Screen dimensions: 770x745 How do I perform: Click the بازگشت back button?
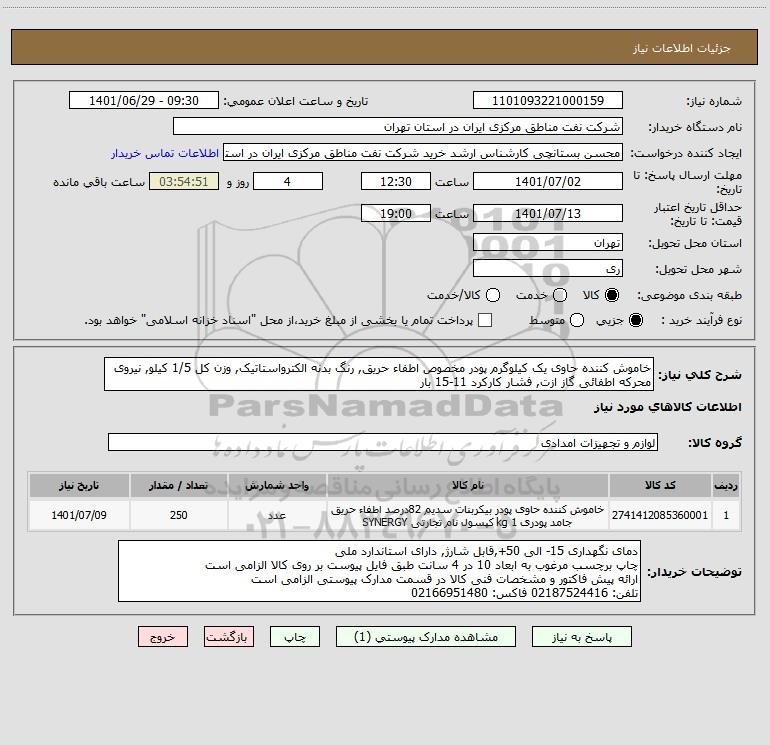[229, 637]
